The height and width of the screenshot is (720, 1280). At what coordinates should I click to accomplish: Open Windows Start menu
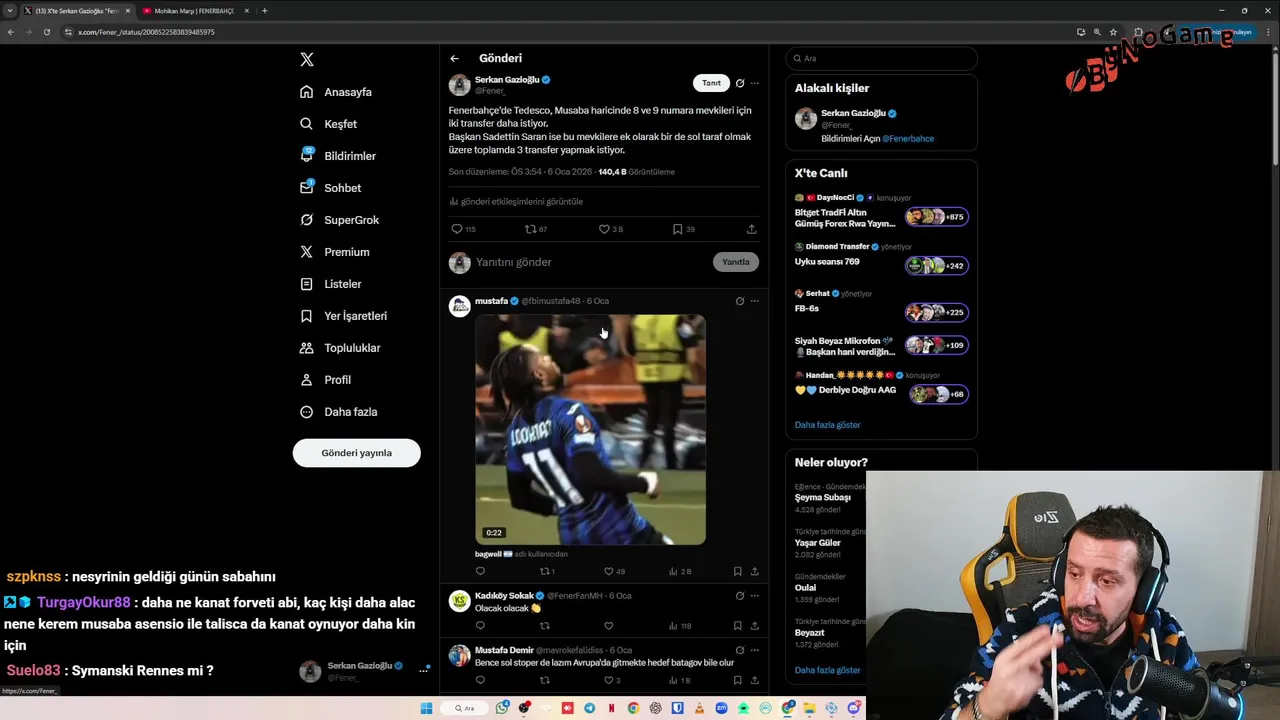click(x=426, y=708)
